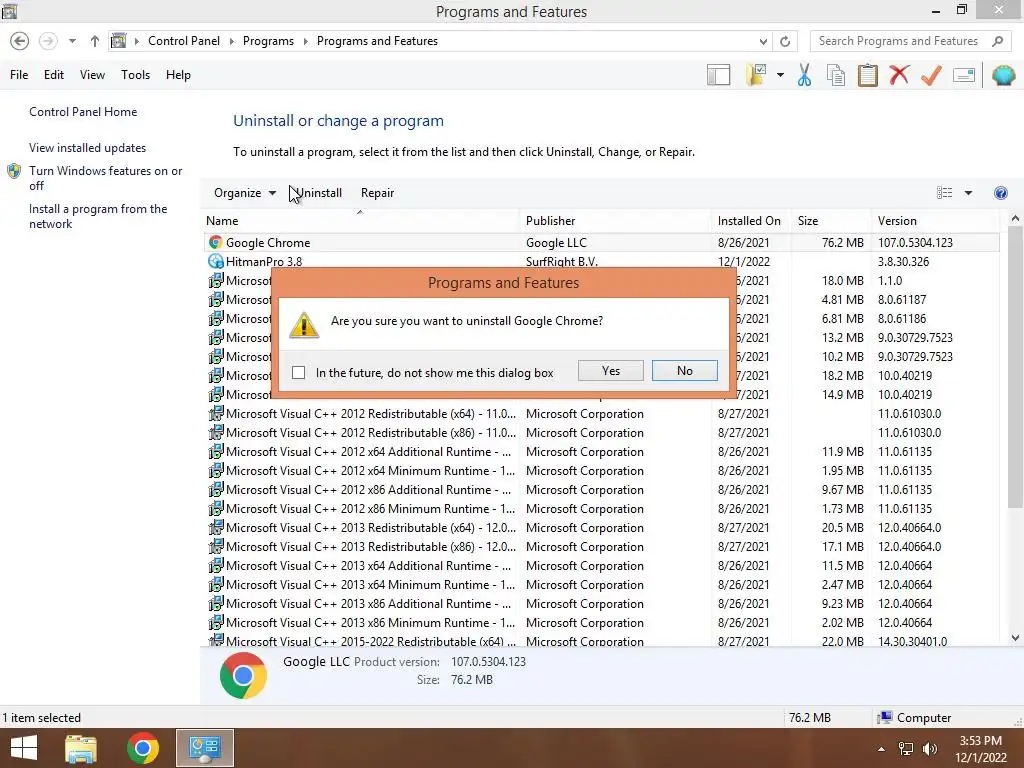Open the Help menu
This screenshot has height=768, width=1024.
(x=178, y=74)
